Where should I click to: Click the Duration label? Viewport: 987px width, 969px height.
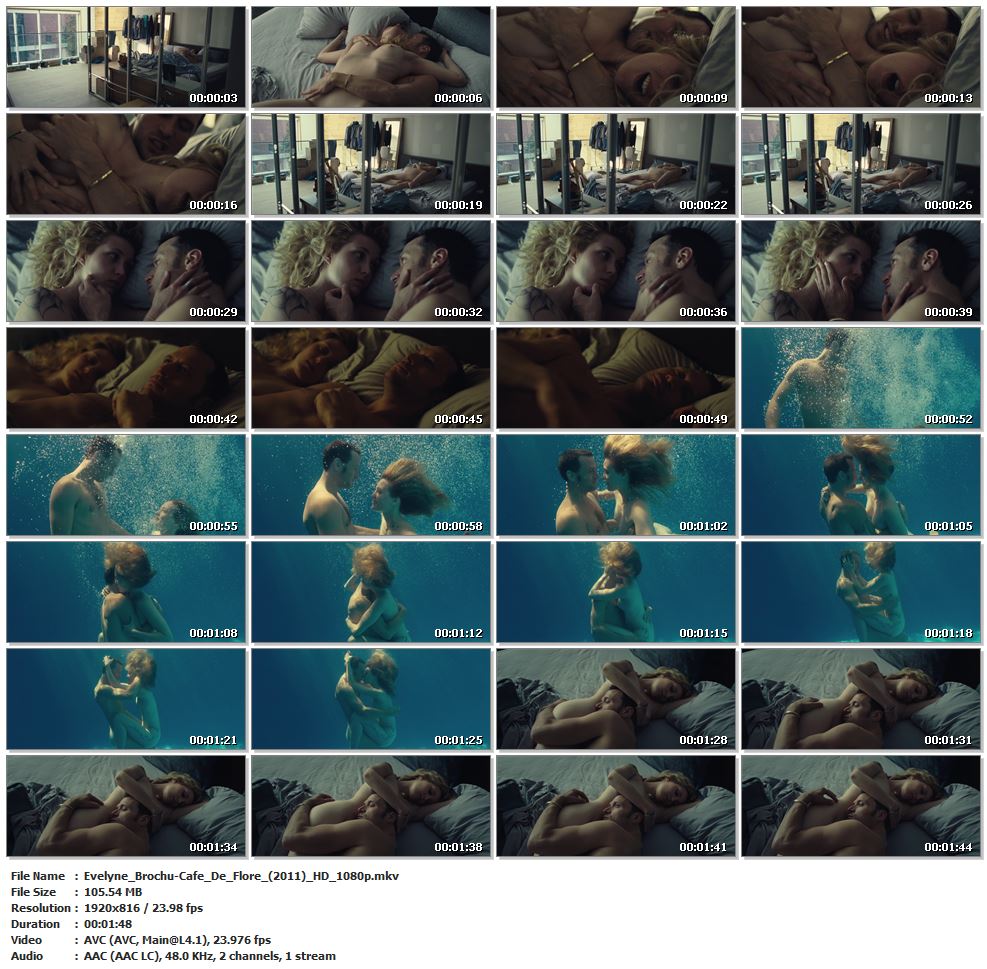pyautogui.click(x=35, y=924)
